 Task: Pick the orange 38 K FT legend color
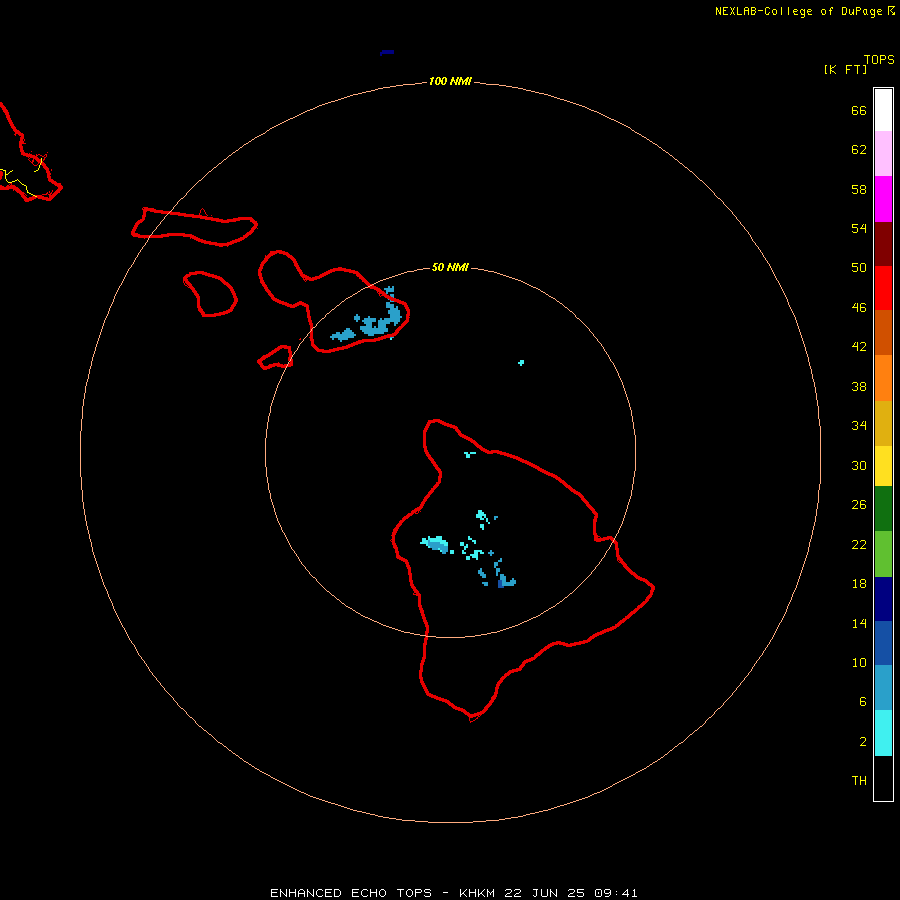(883, 378)
